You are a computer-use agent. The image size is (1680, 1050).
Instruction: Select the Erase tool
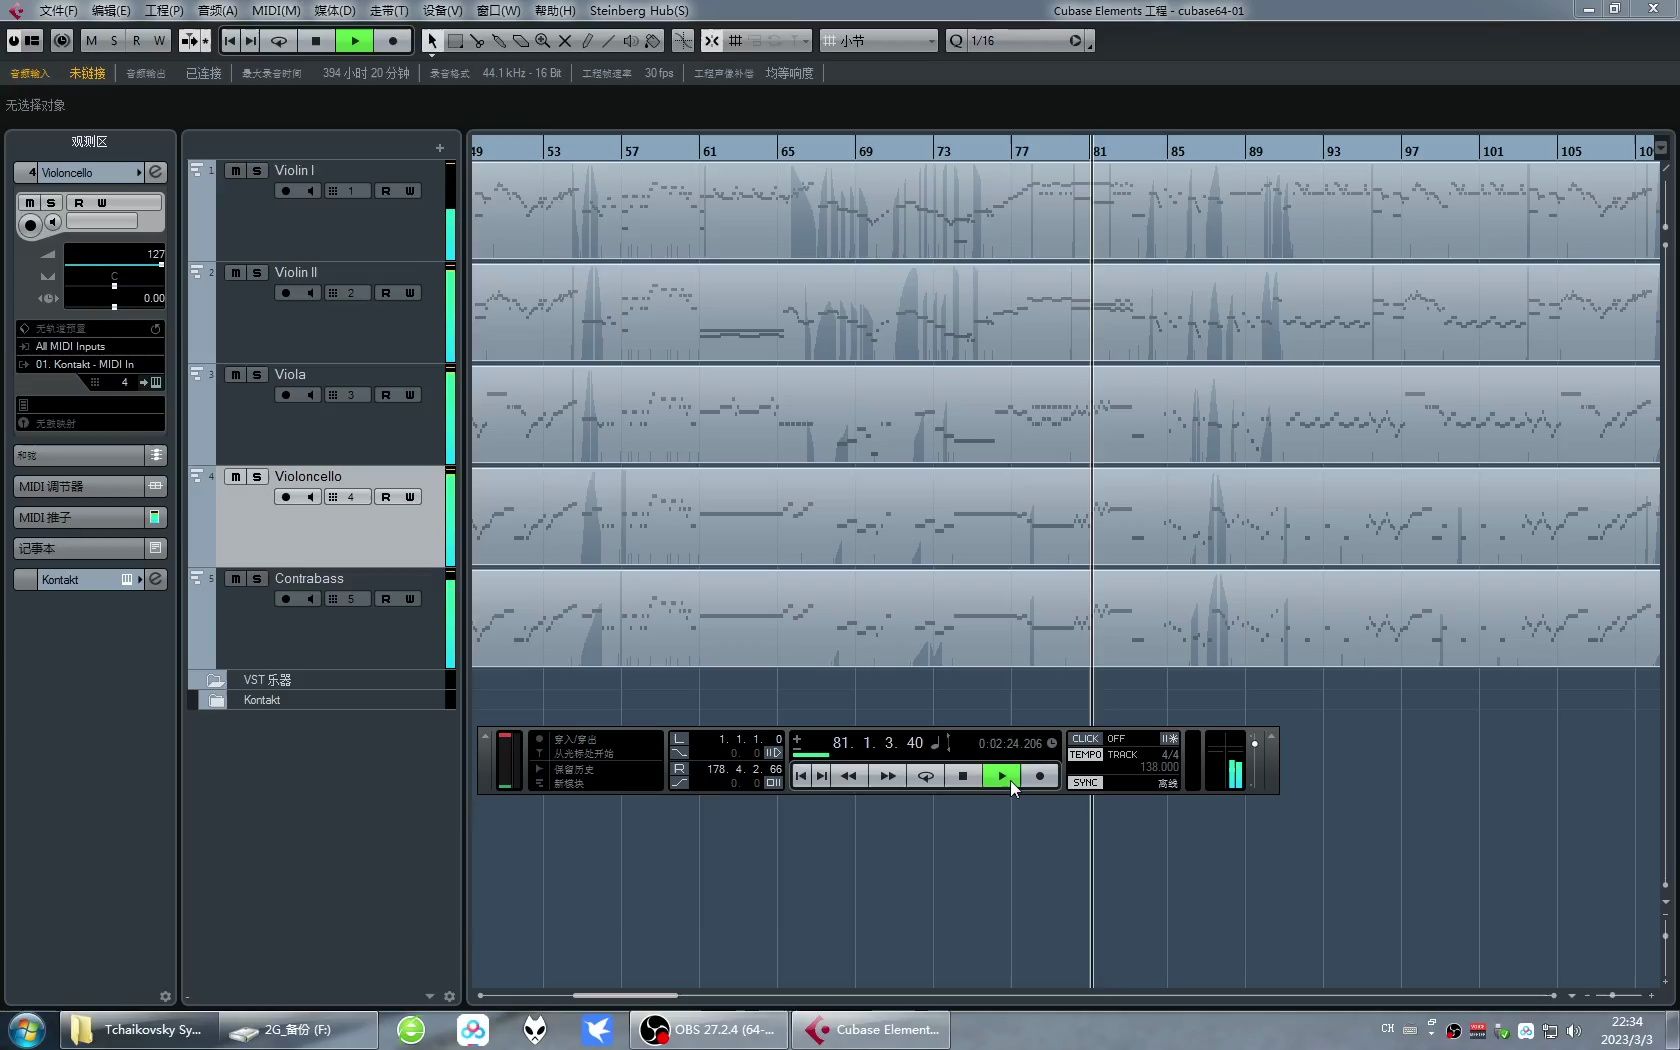[521, 41]
